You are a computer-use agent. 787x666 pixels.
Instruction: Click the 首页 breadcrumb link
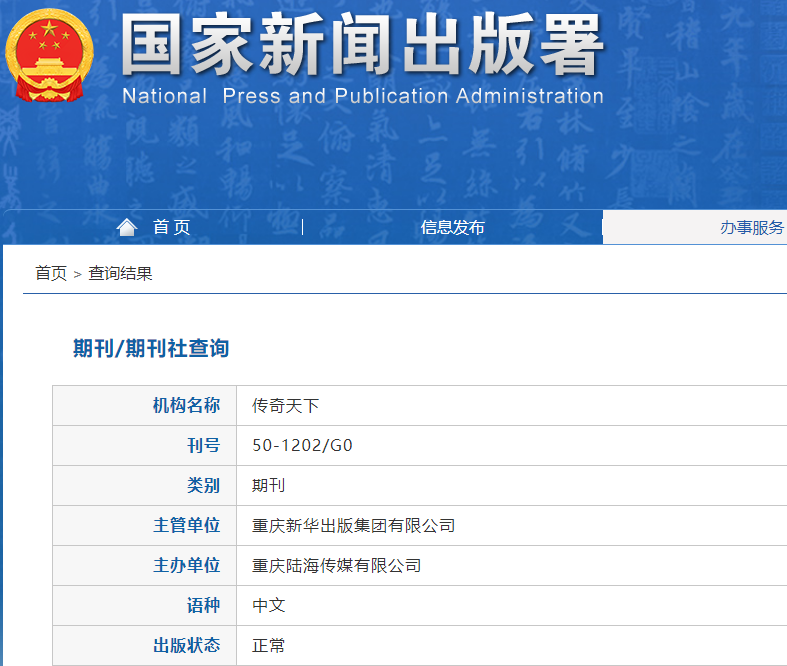click(51, 273)
